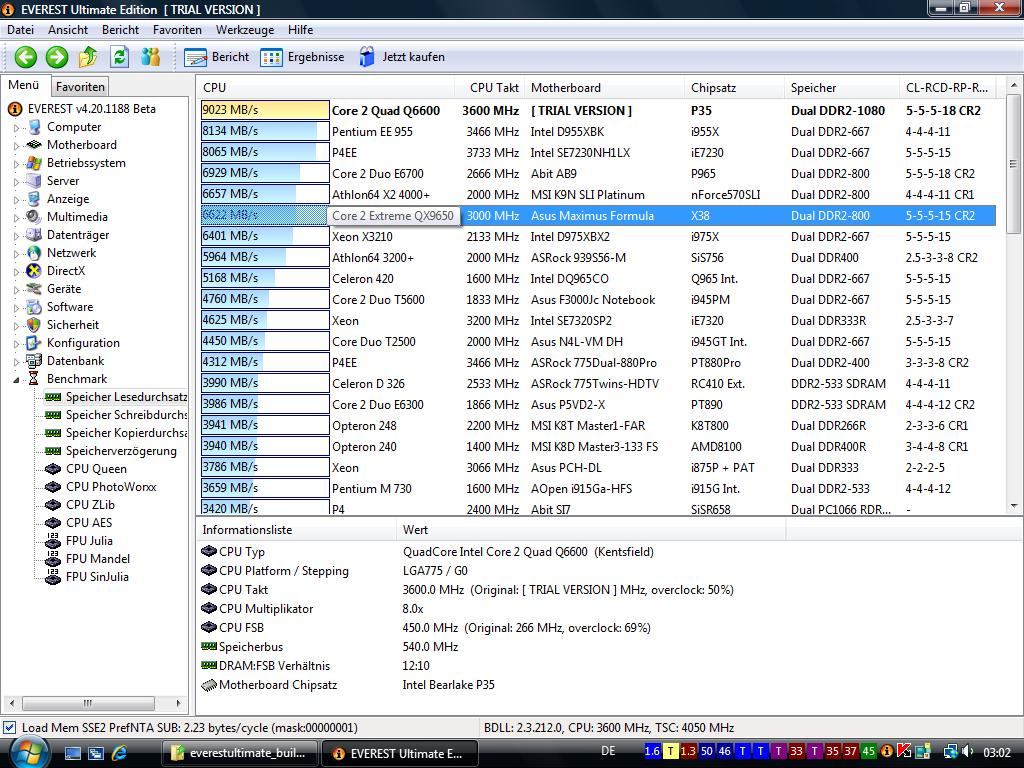The height and width of the screenshot is (768, 1024).
Task: Click the 9023 MB/s result bar
Action: point(265,110)
